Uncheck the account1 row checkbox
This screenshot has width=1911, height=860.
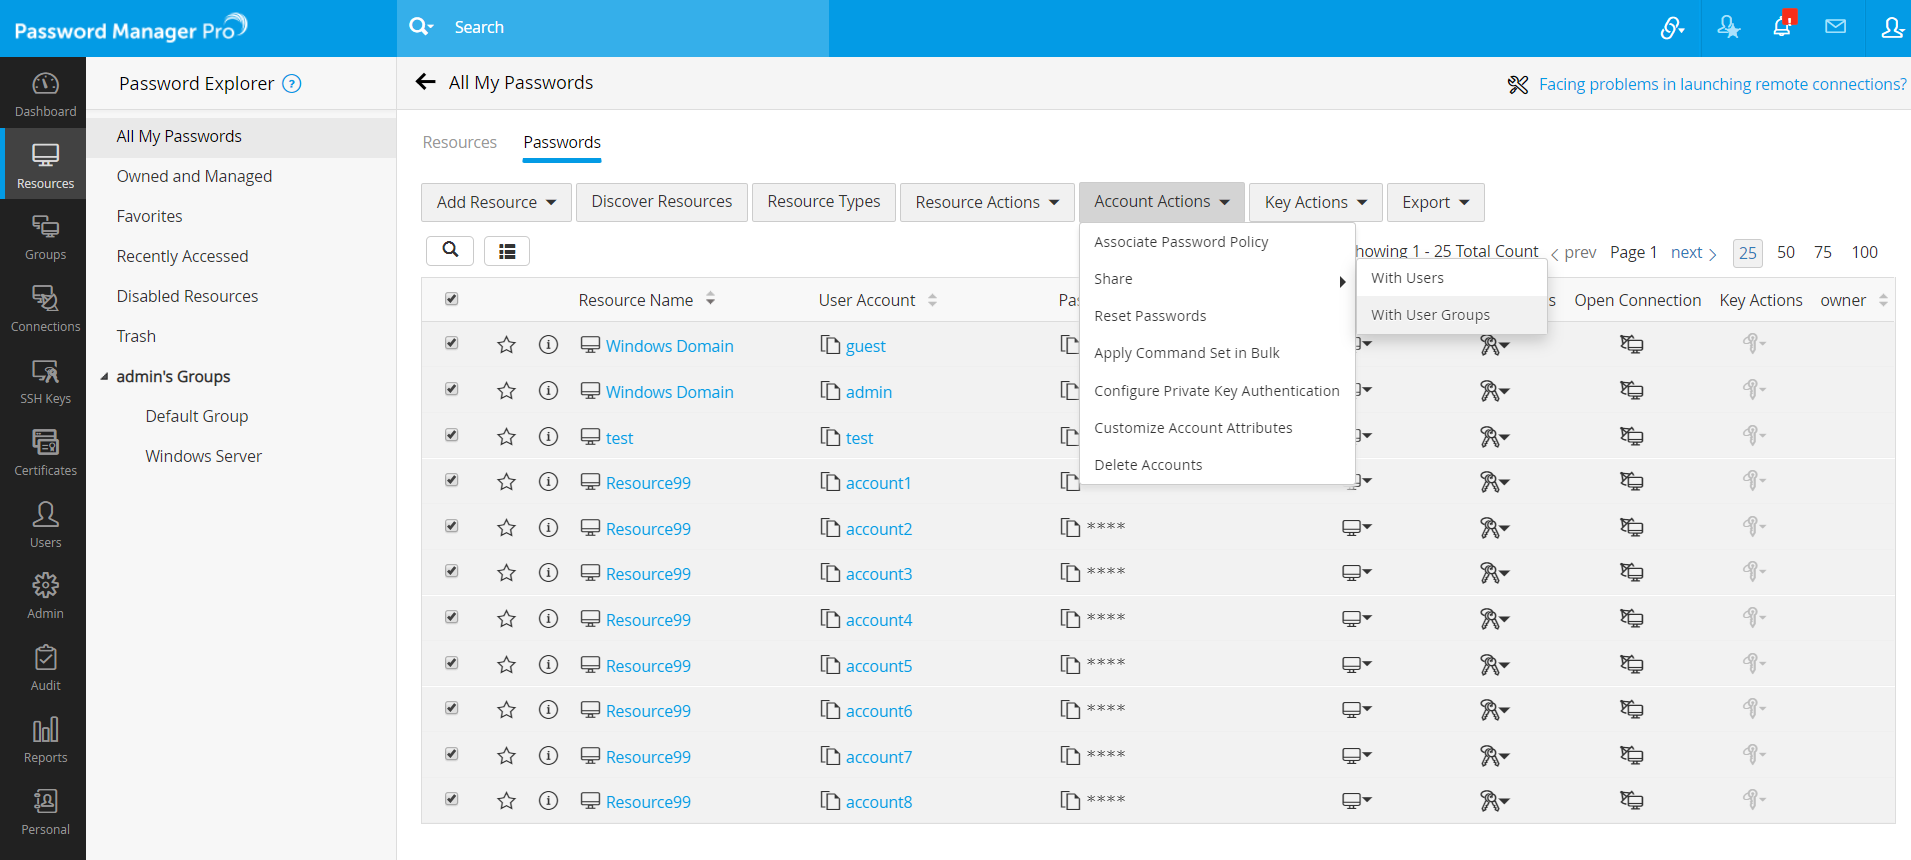coord(452,480)
